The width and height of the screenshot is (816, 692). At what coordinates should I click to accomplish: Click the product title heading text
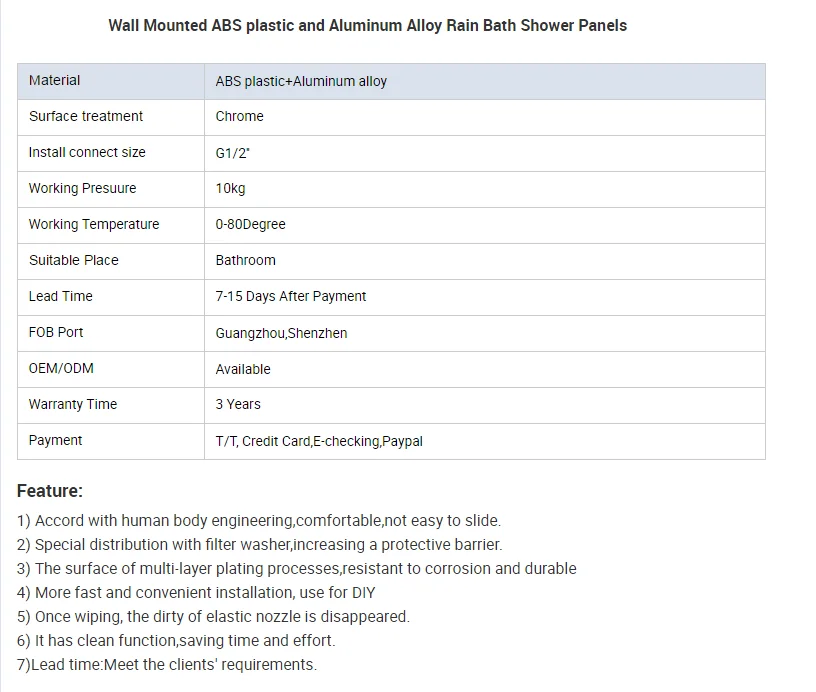(367, 26)
